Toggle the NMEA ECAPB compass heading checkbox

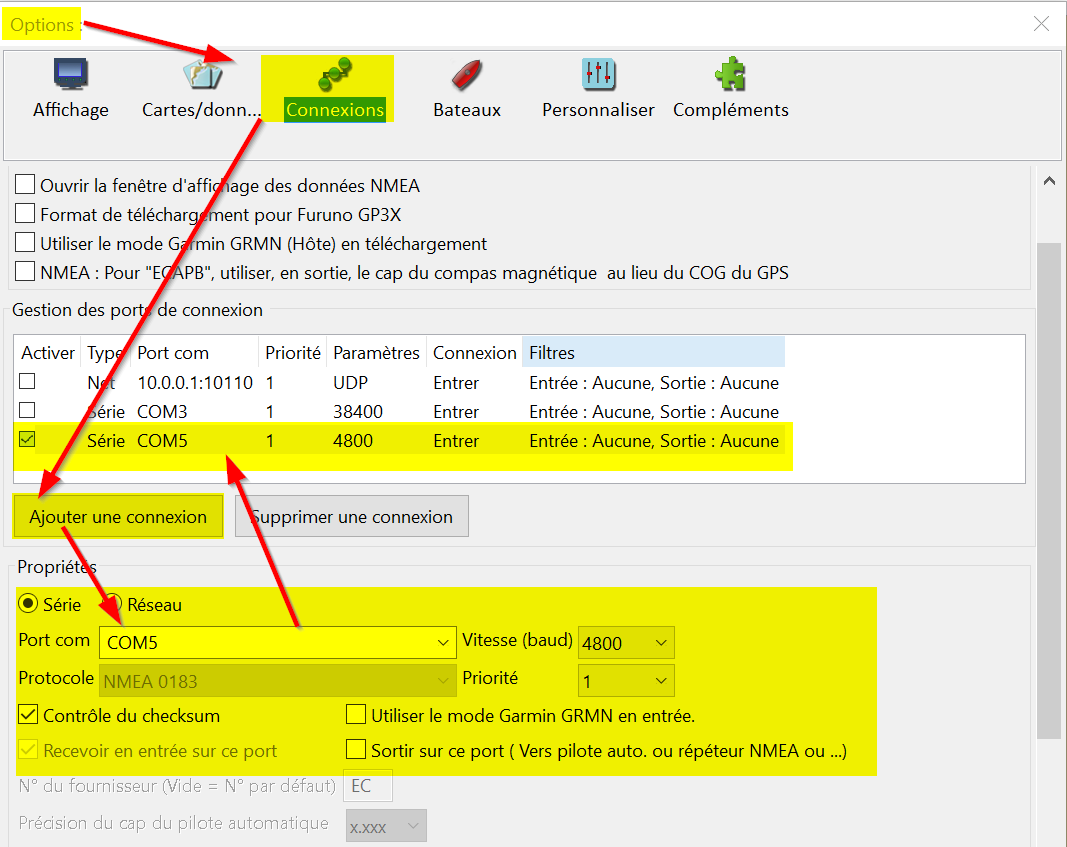(25, 271)
